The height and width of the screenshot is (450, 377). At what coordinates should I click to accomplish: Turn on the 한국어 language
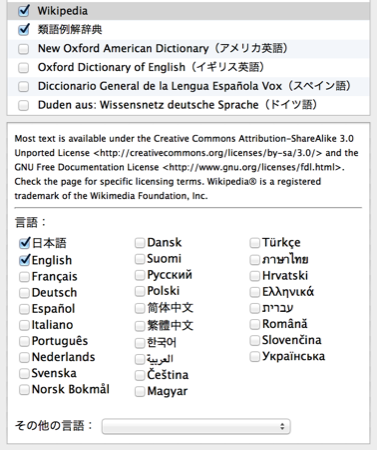[x=140, y=343]
